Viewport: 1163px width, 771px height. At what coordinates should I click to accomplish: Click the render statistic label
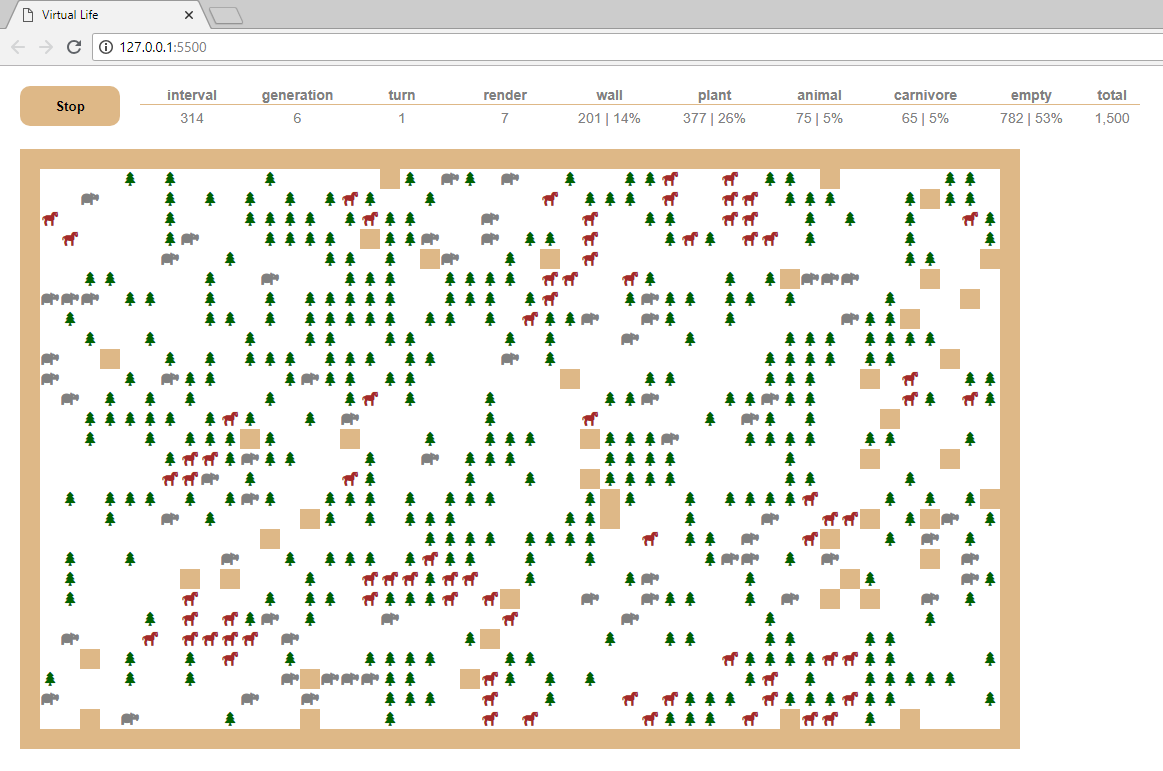coord(505,95)
